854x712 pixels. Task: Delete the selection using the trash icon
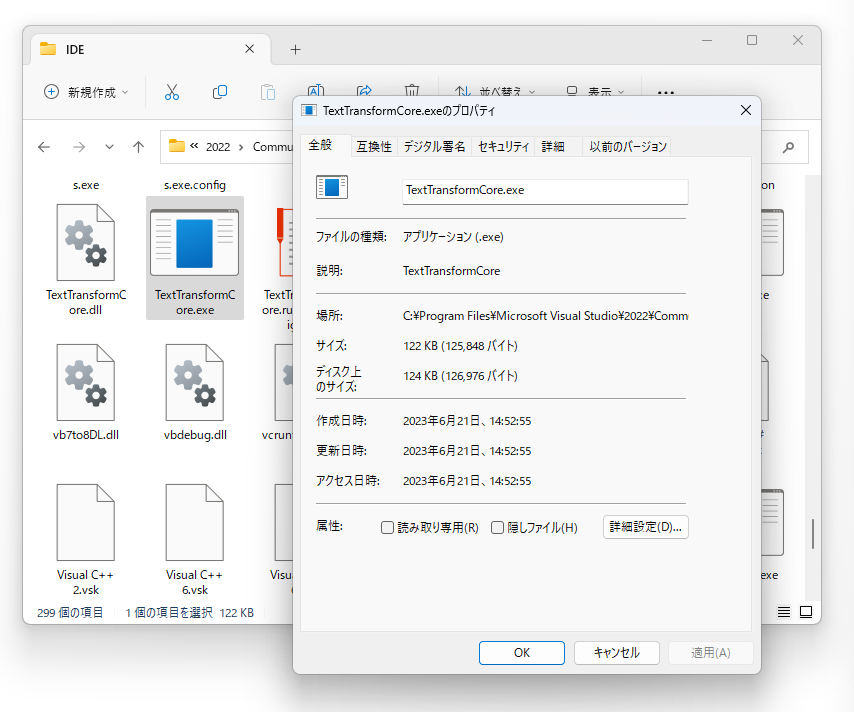click(x=411, y=90)
